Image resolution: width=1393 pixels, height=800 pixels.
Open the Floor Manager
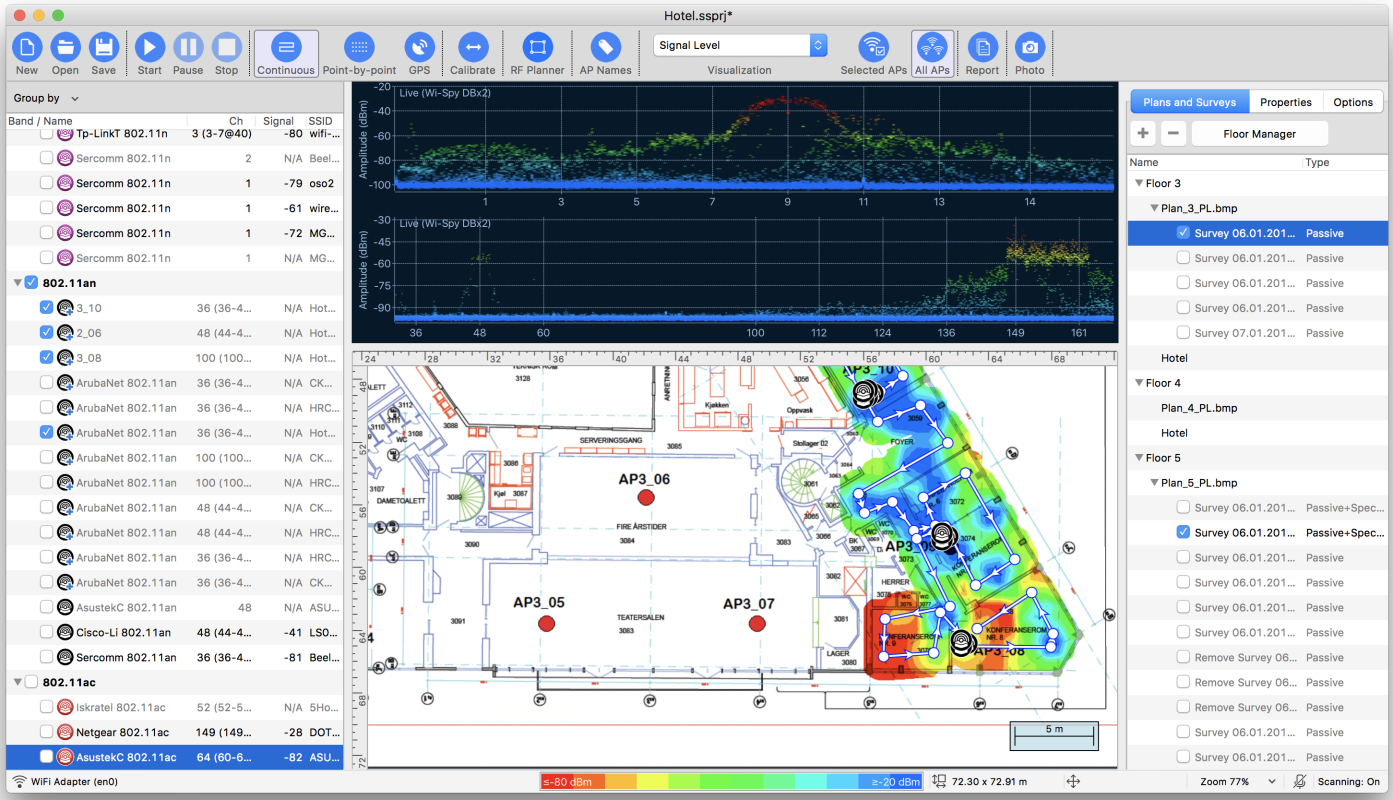click(x=1259, y=133)
